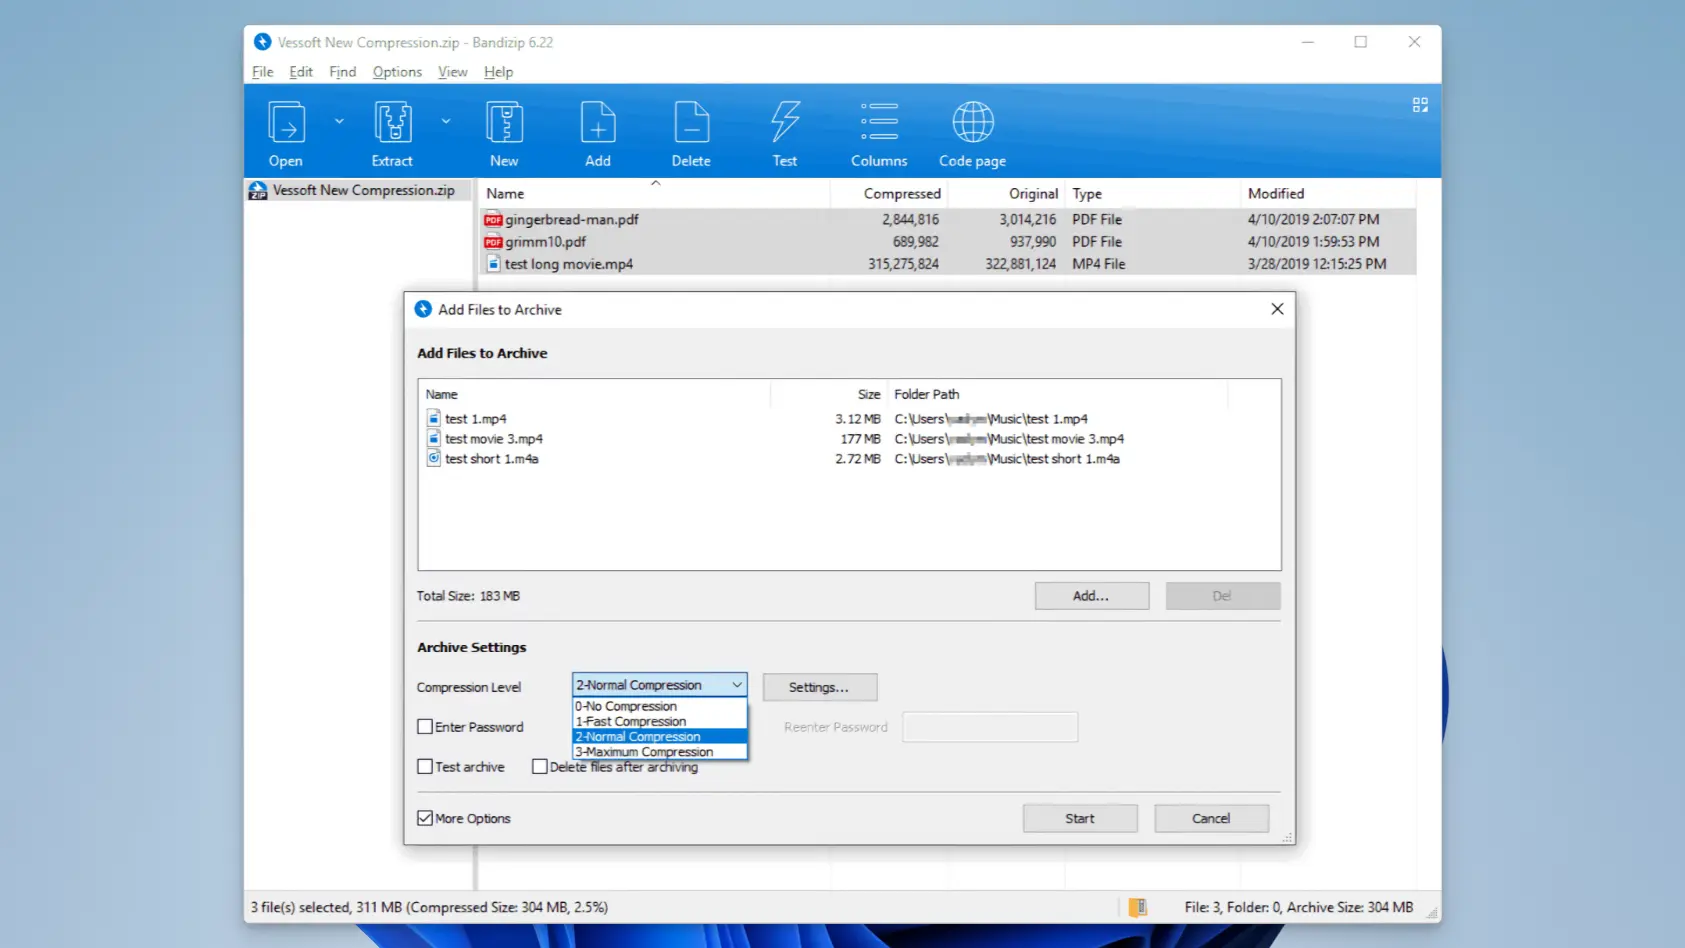Check the Test archive option
This screenshot has height=948, width=1685.
[425, 766]
